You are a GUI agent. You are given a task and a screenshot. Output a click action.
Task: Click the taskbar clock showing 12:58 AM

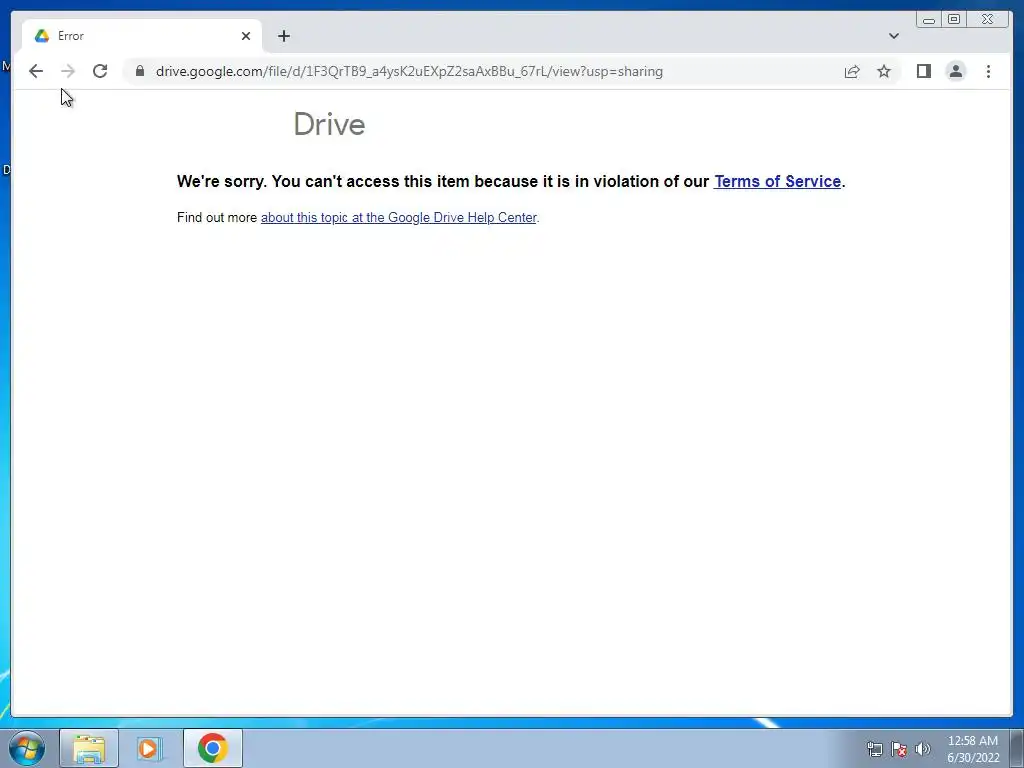(973, 749)
